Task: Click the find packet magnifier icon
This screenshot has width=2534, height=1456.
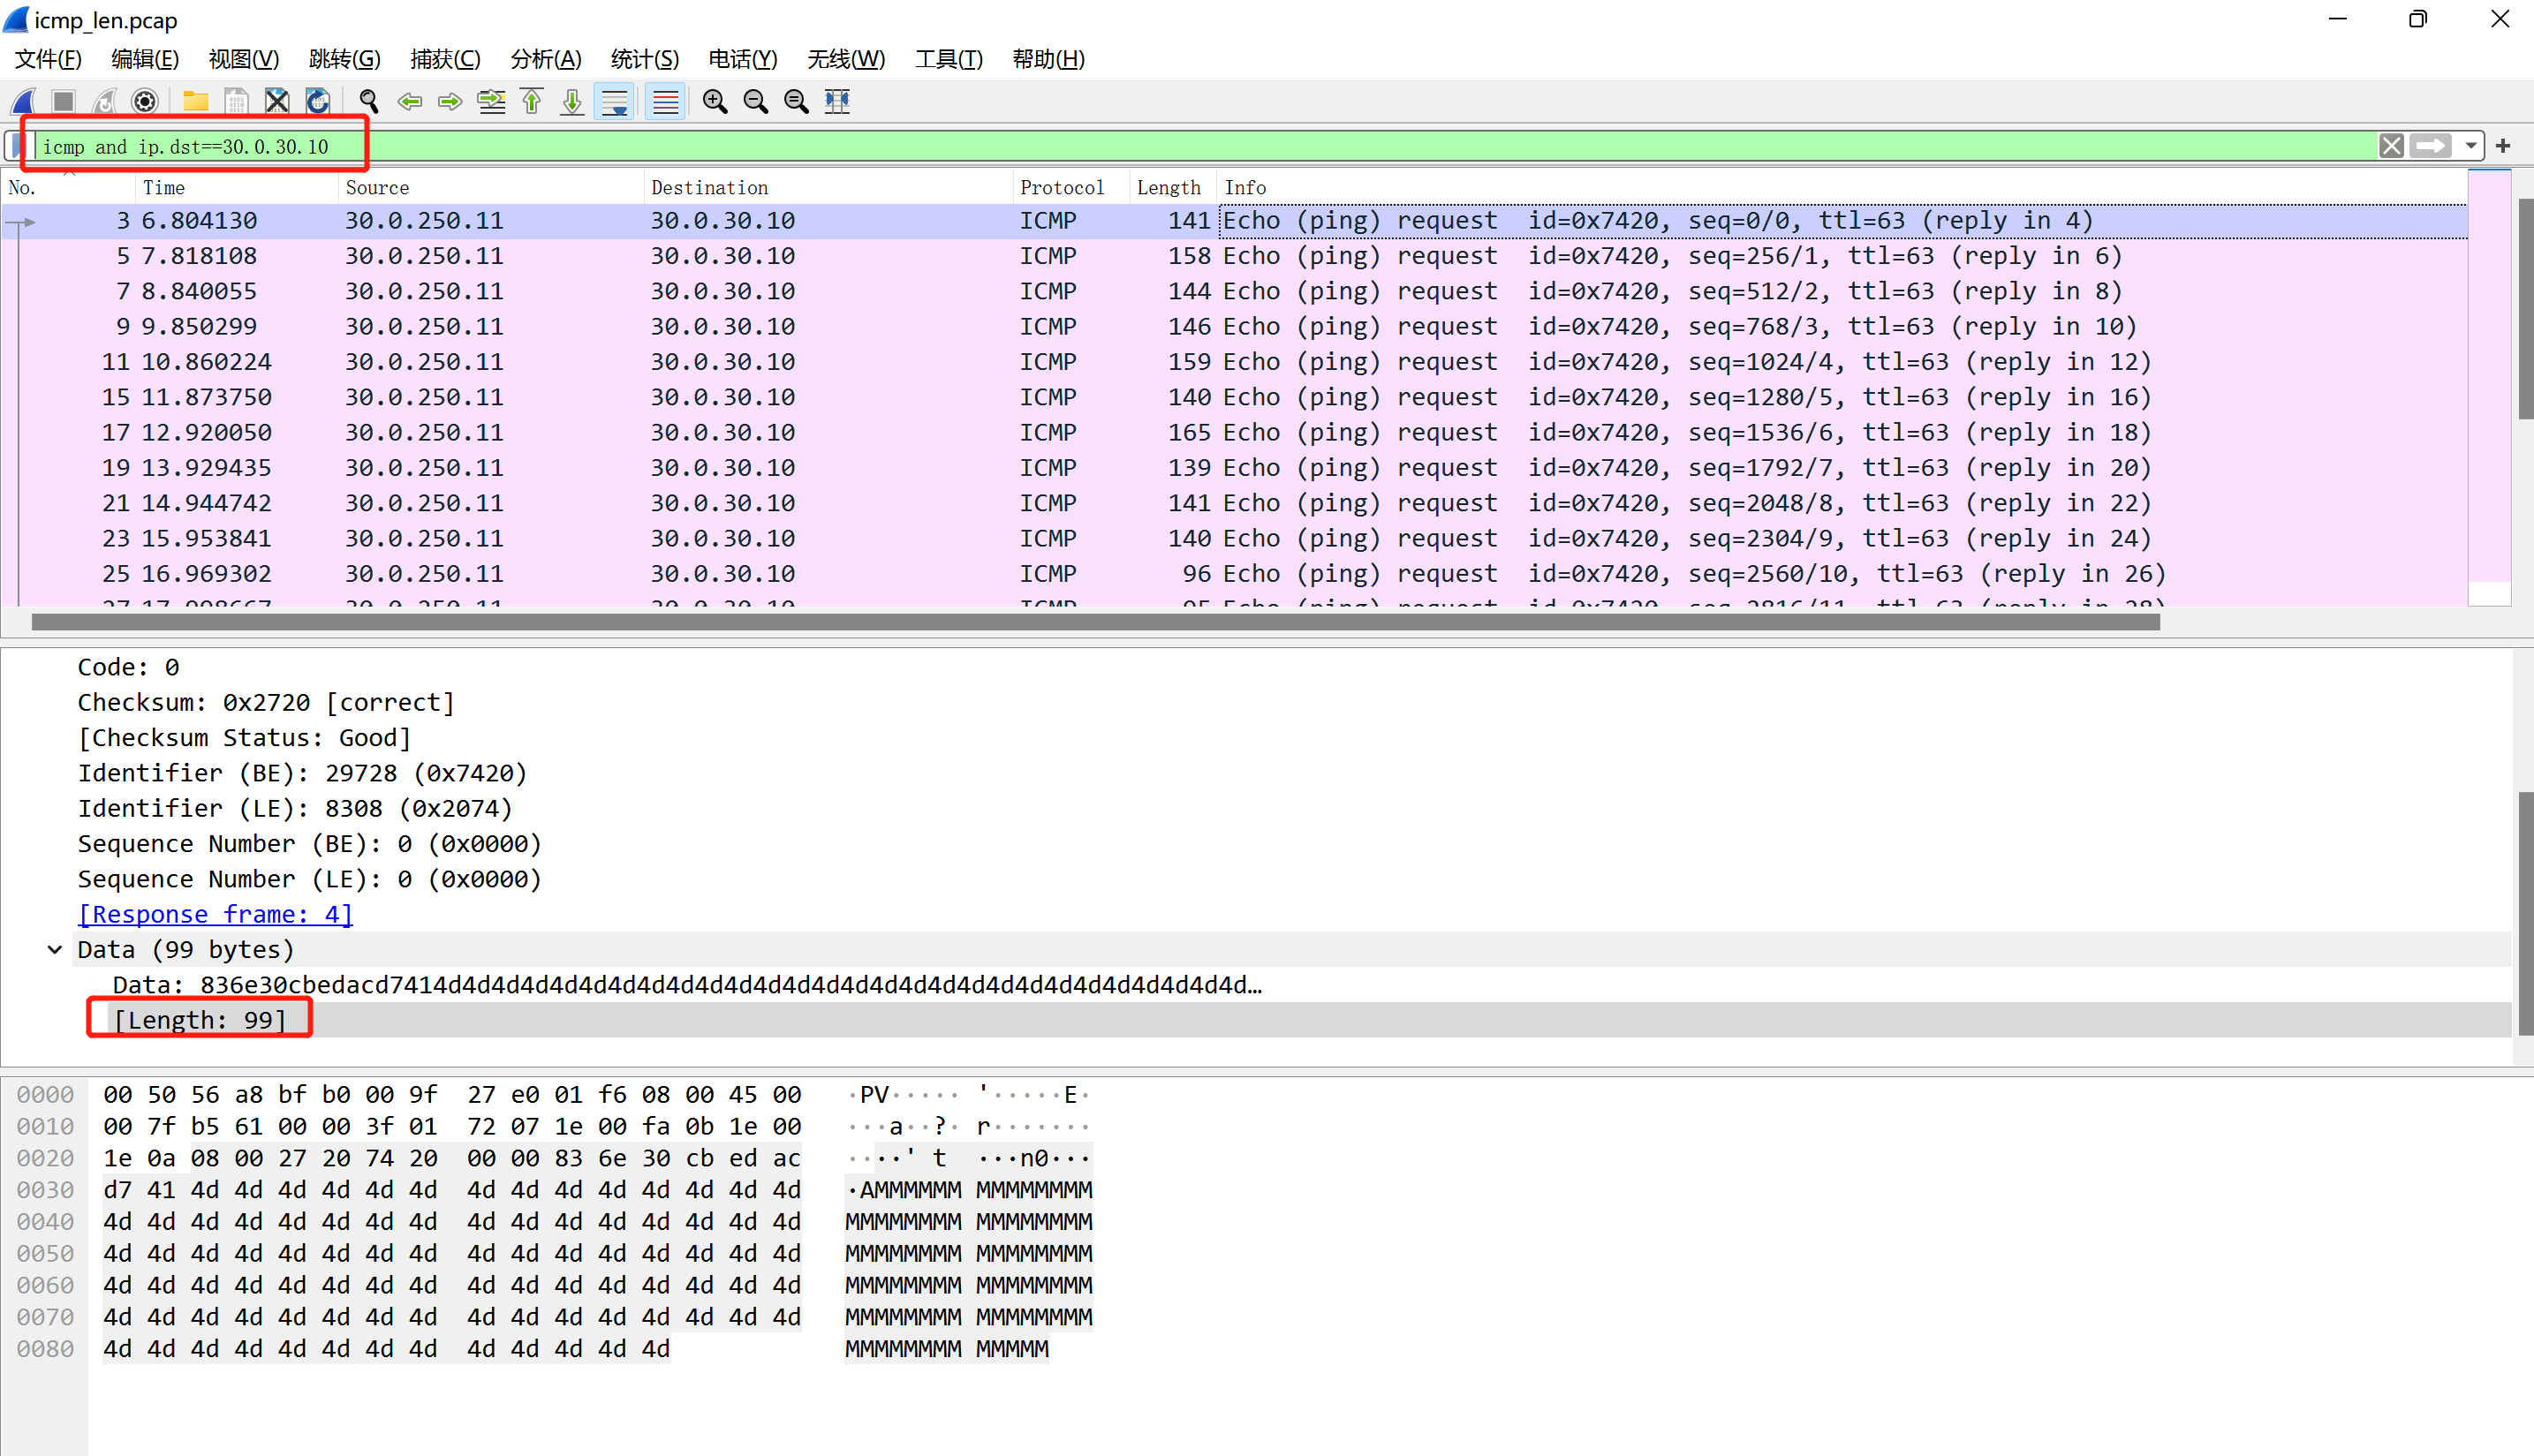Action: pyautogui.click(x=369, y=101)
